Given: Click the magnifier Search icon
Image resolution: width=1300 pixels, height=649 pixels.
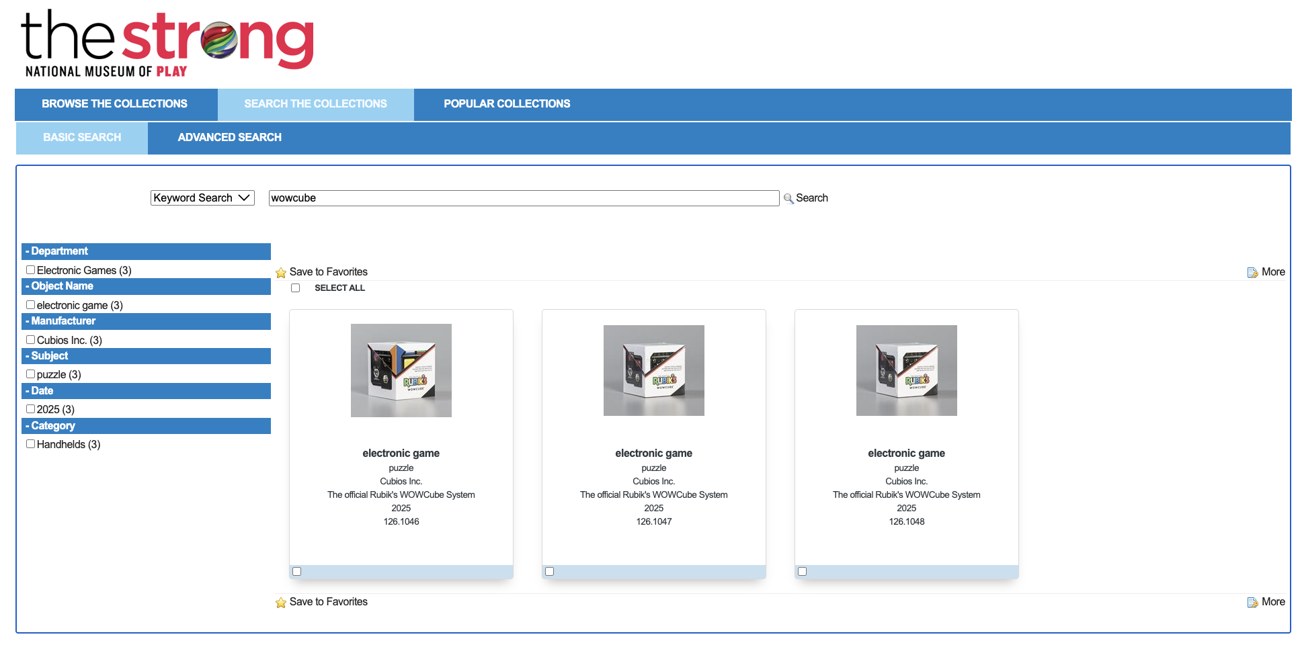Looking at the screenshot, I should 788,198.
